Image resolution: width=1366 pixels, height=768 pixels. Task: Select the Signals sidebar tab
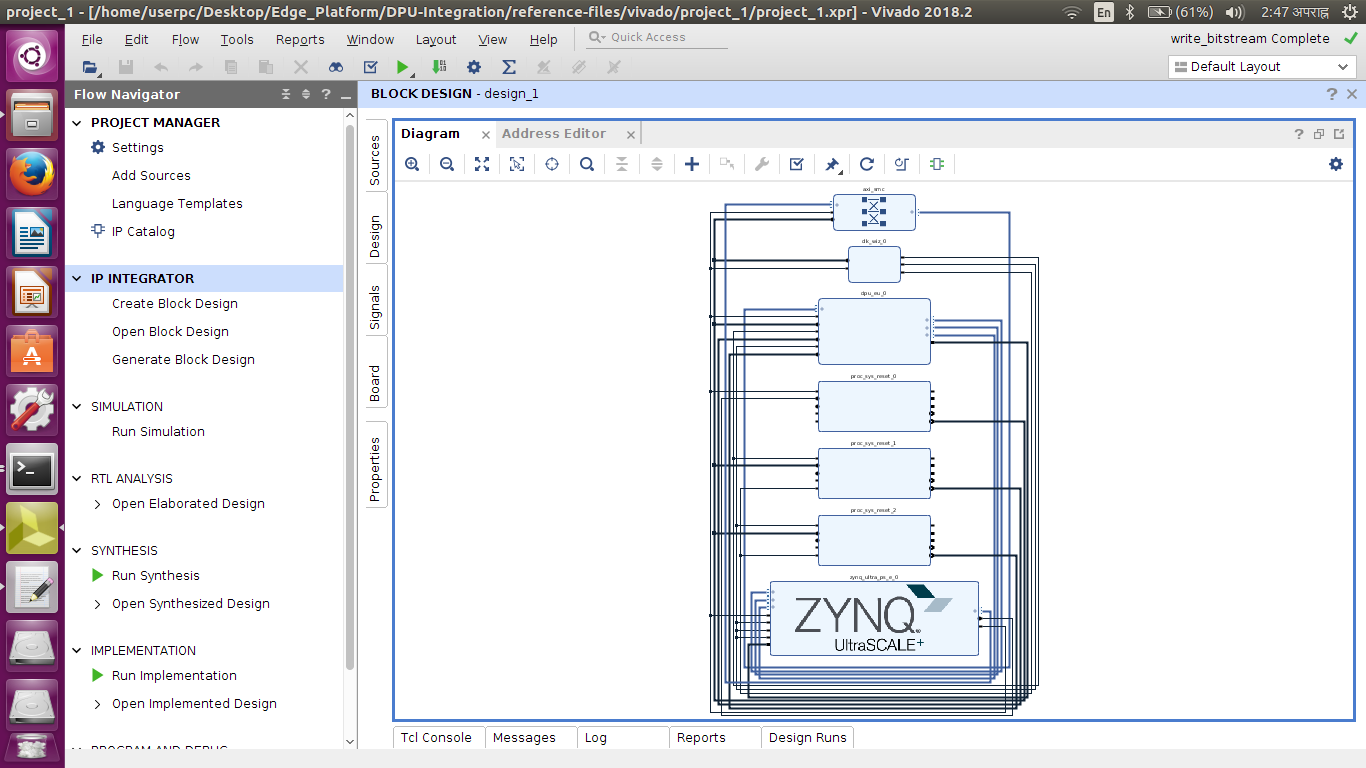coord(375,305)
